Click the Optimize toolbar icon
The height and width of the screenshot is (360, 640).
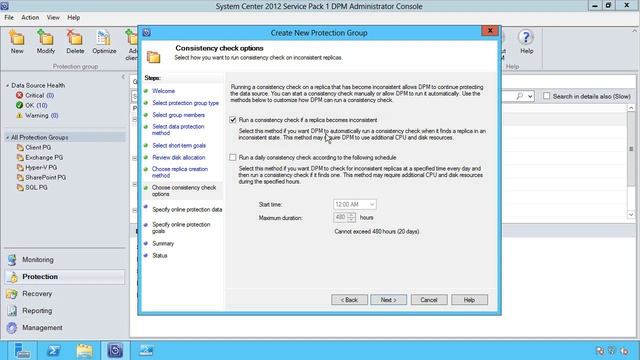coord(104,42)
